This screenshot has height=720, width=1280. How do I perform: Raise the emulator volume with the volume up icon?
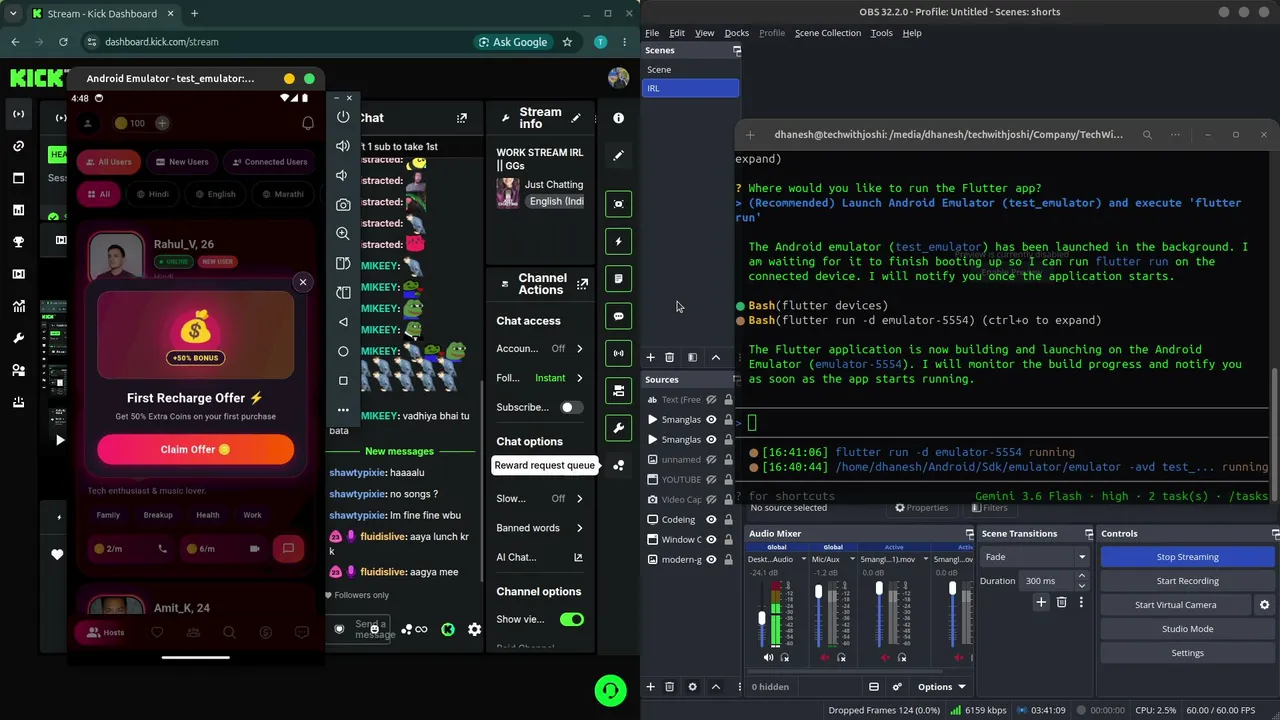[x=343, y=146]
